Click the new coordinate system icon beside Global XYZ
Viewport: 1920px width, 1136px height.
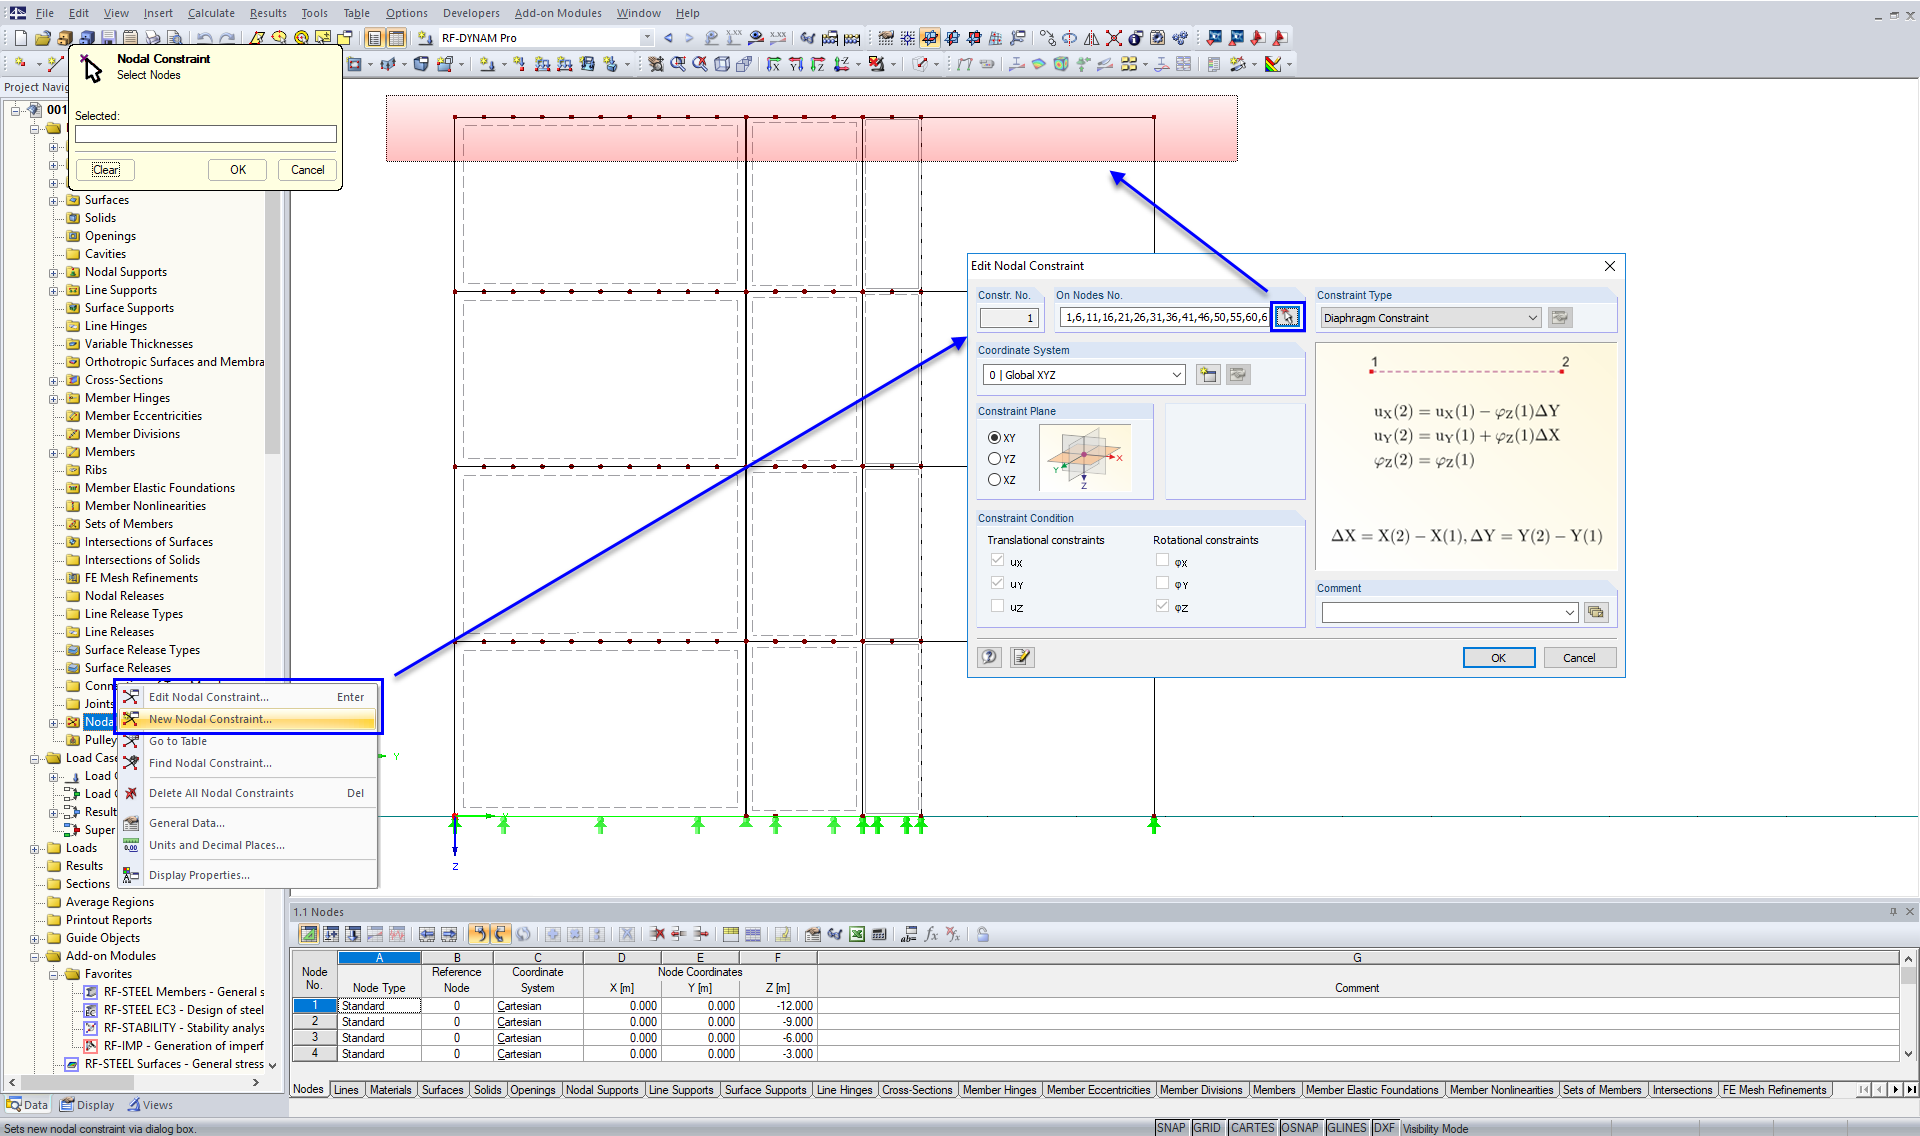point(1208,374)
